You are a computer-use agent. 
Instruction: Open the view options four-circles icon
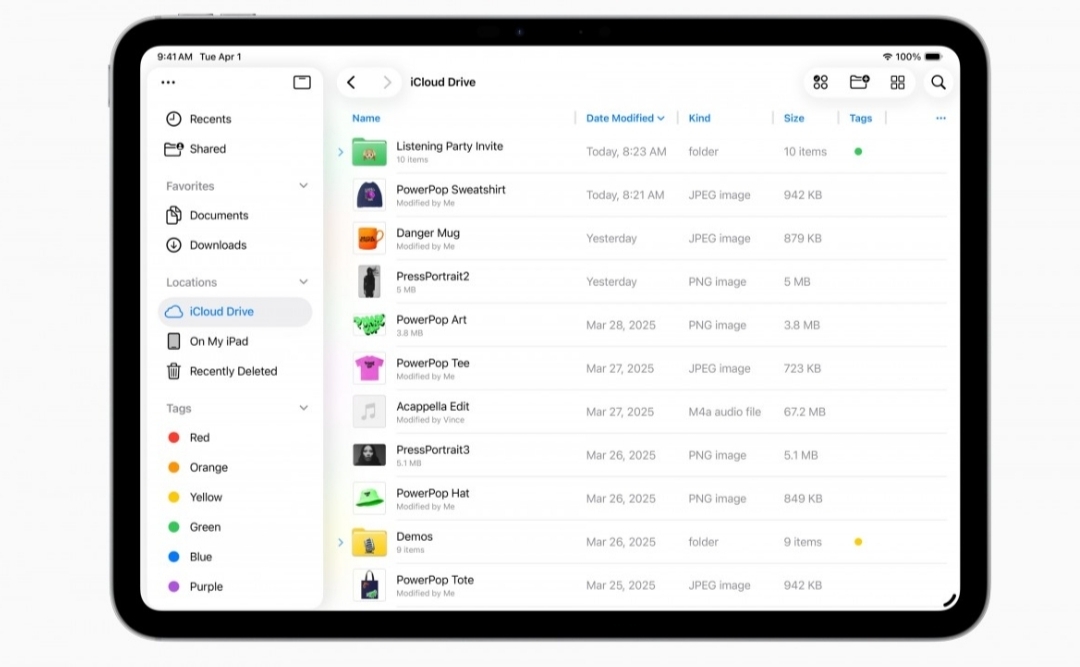[x=820, y=82]
